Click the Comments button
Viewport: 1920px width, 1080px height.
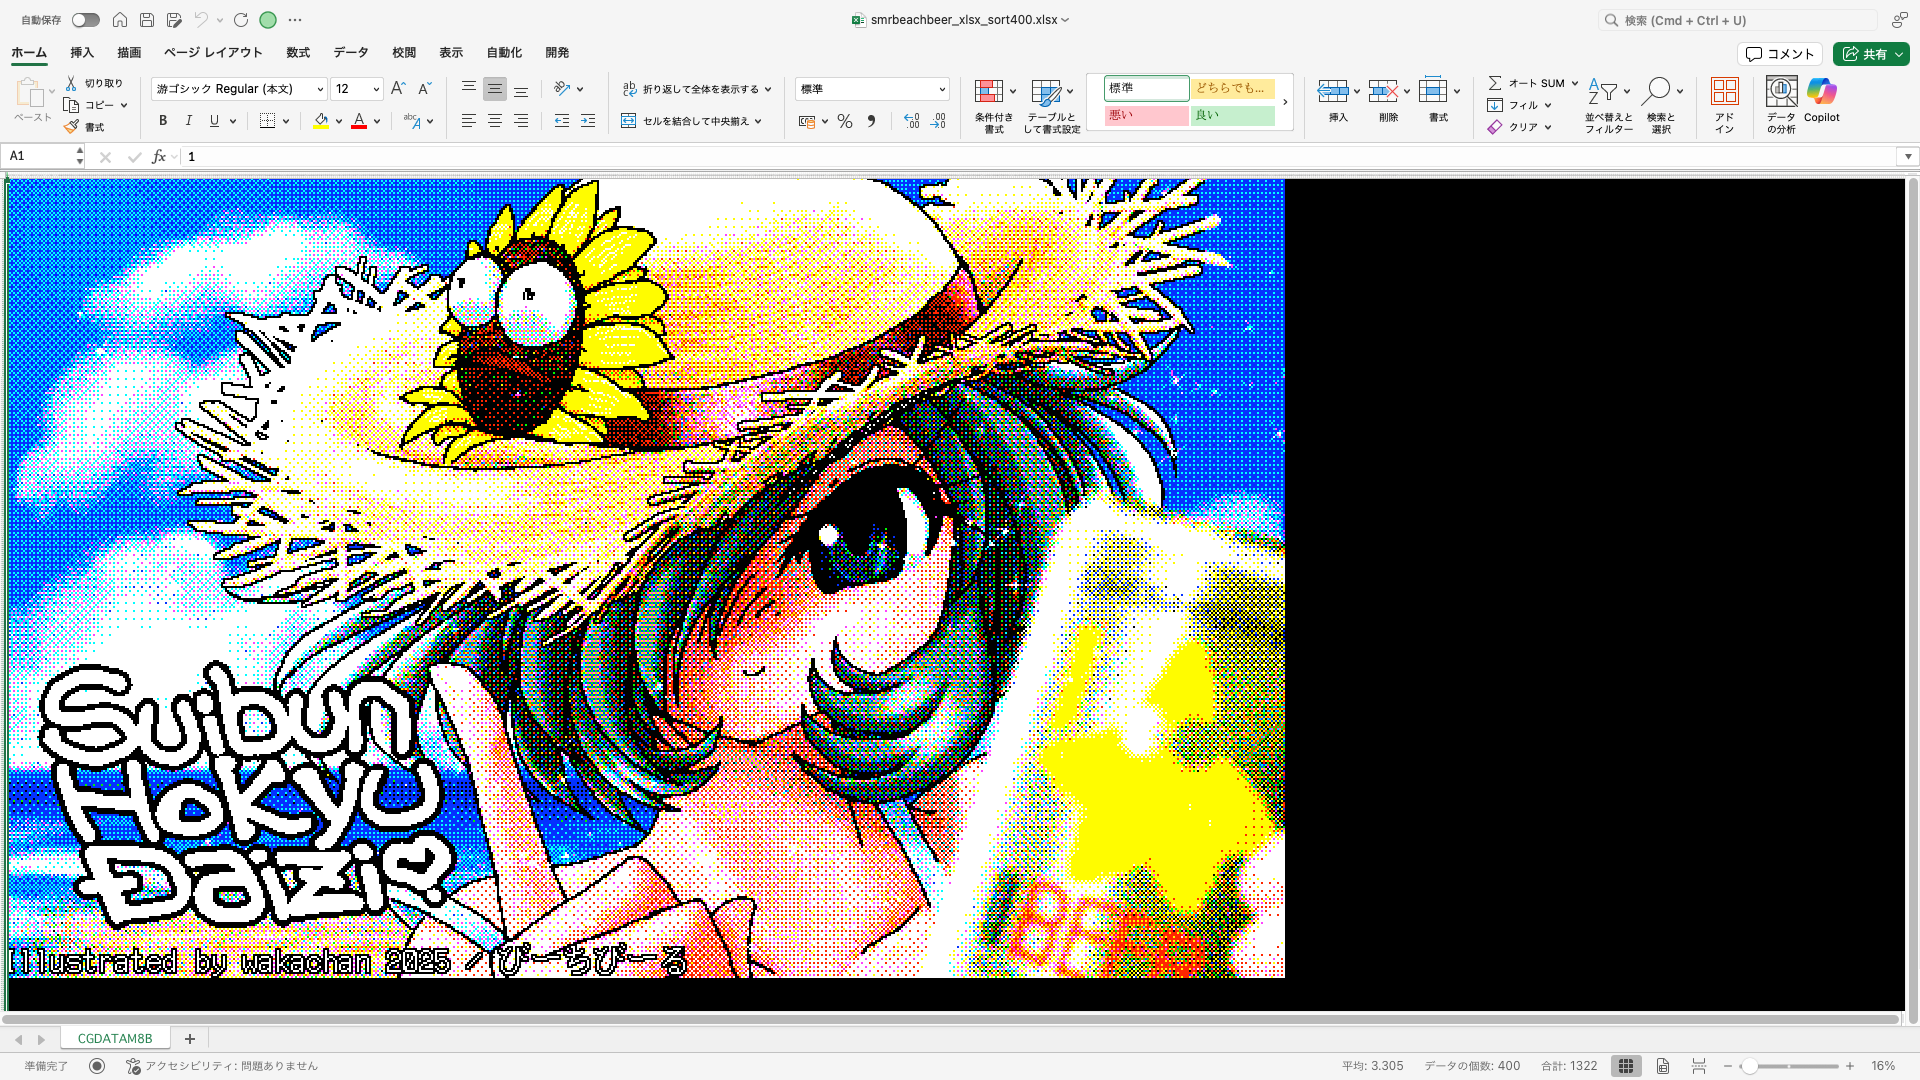[1780, 54]
